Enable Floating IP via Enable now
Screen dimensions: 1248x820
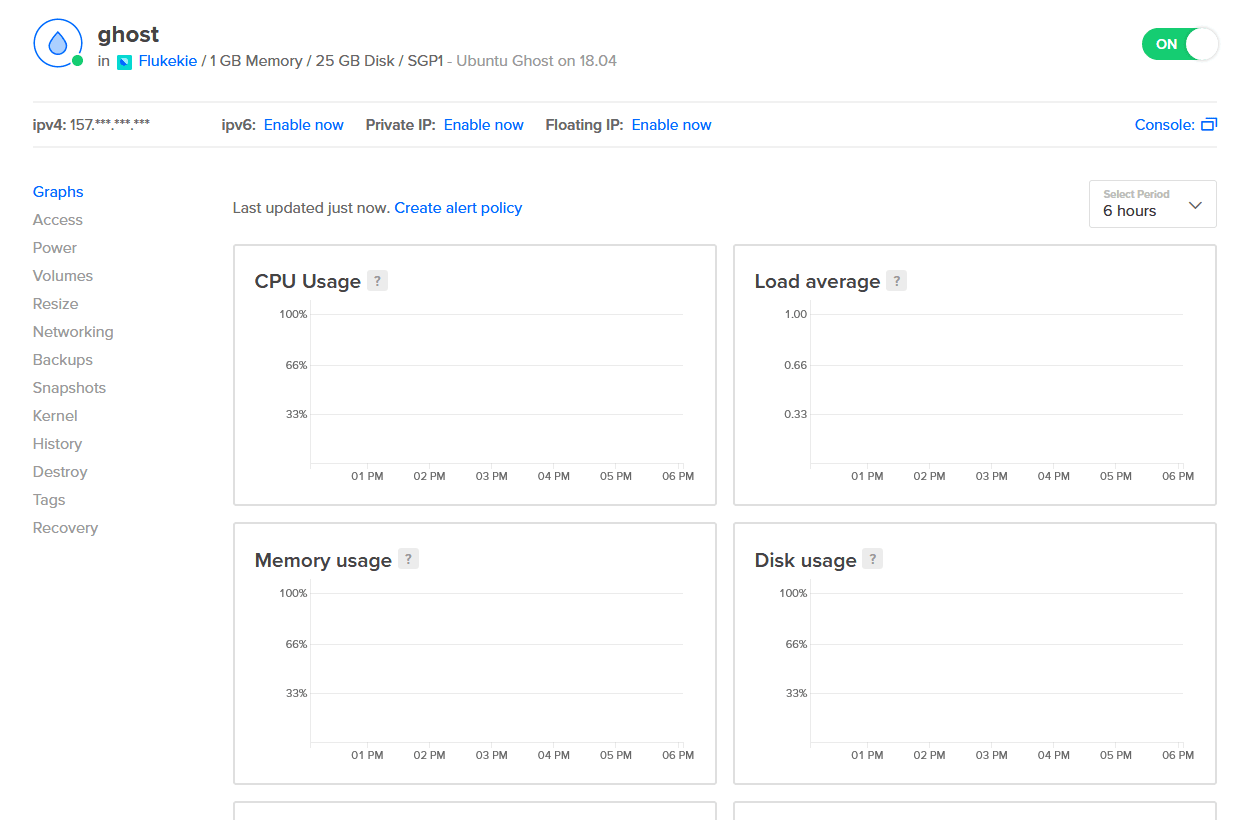pyautogui.click(x=671, y=125)
